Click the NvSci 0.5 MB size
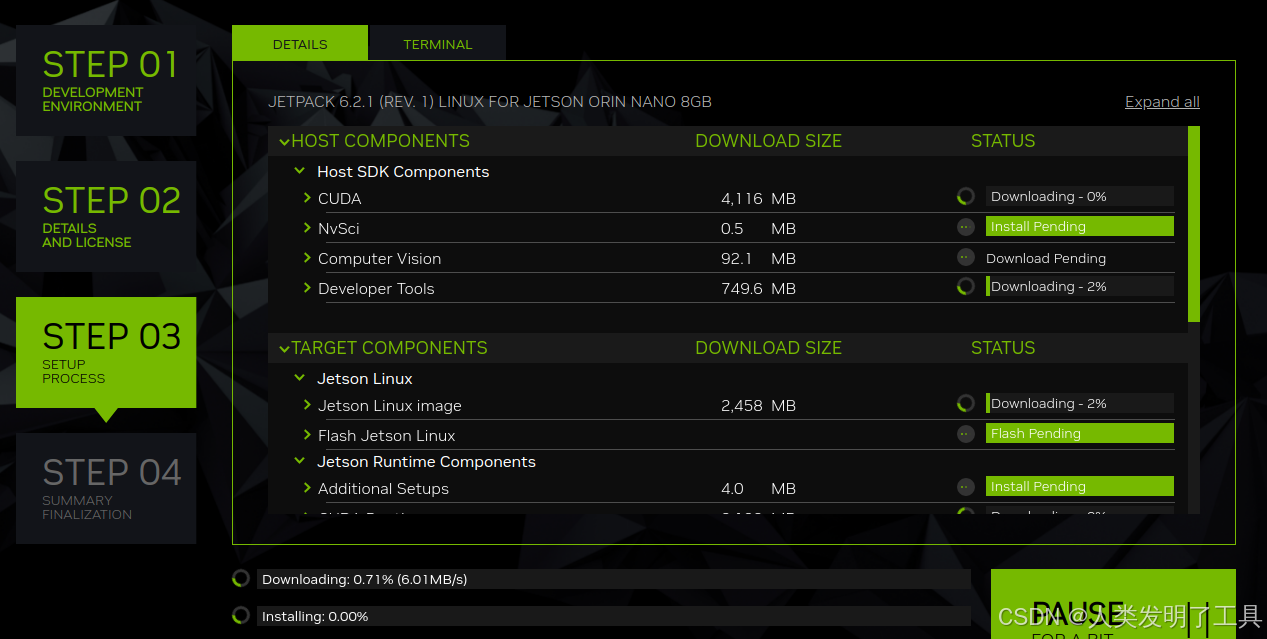Image resolution: width=1267 pixels, height=639 pixels. (758, 229)
